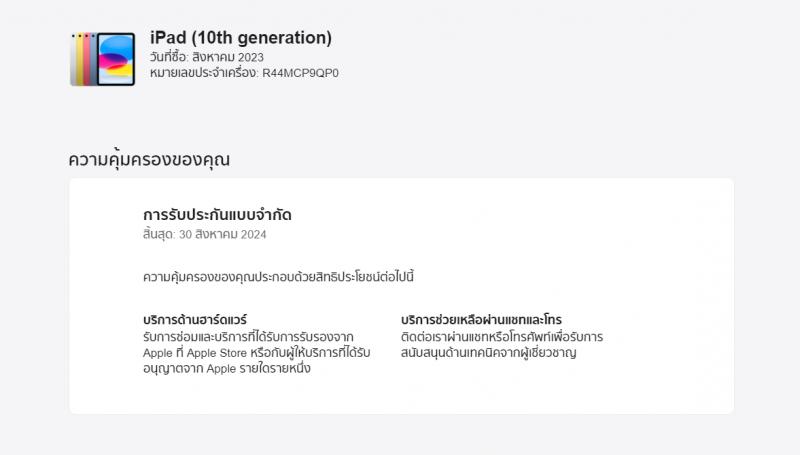
Task: Click the Apple Store text in the description
Action: (215, 353)
